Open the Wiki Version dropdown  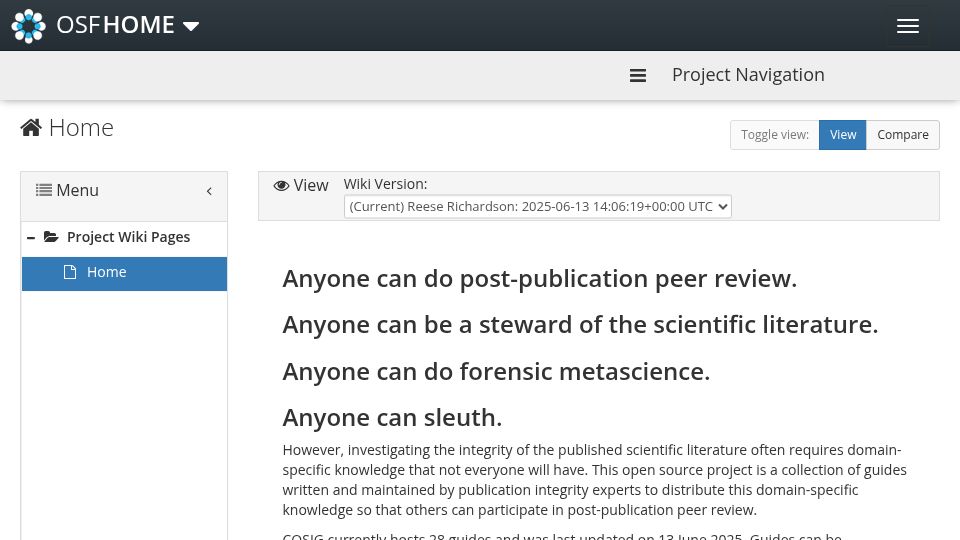click(x=538, y=206)
